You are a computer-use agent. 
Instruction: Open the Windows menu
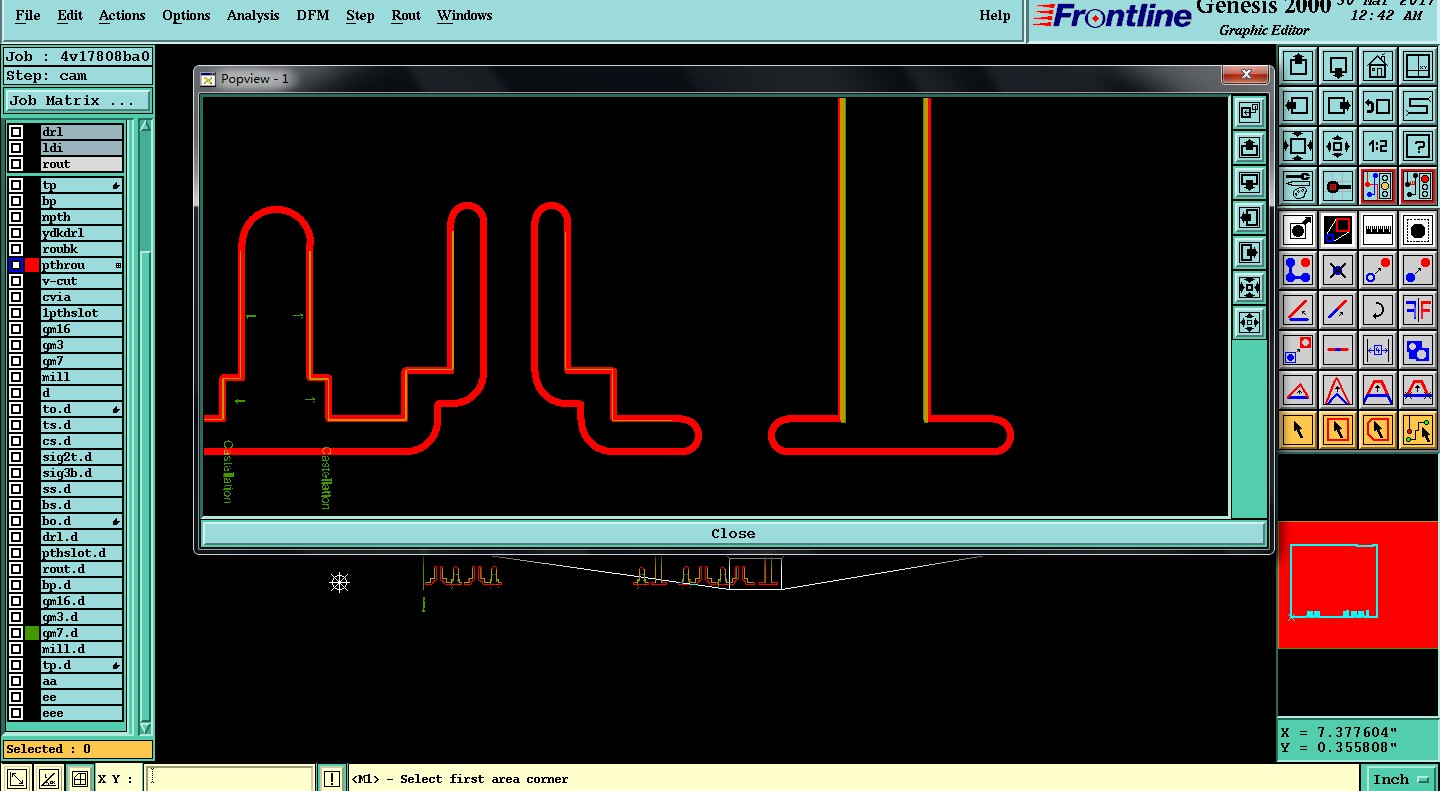coord(464,15)
